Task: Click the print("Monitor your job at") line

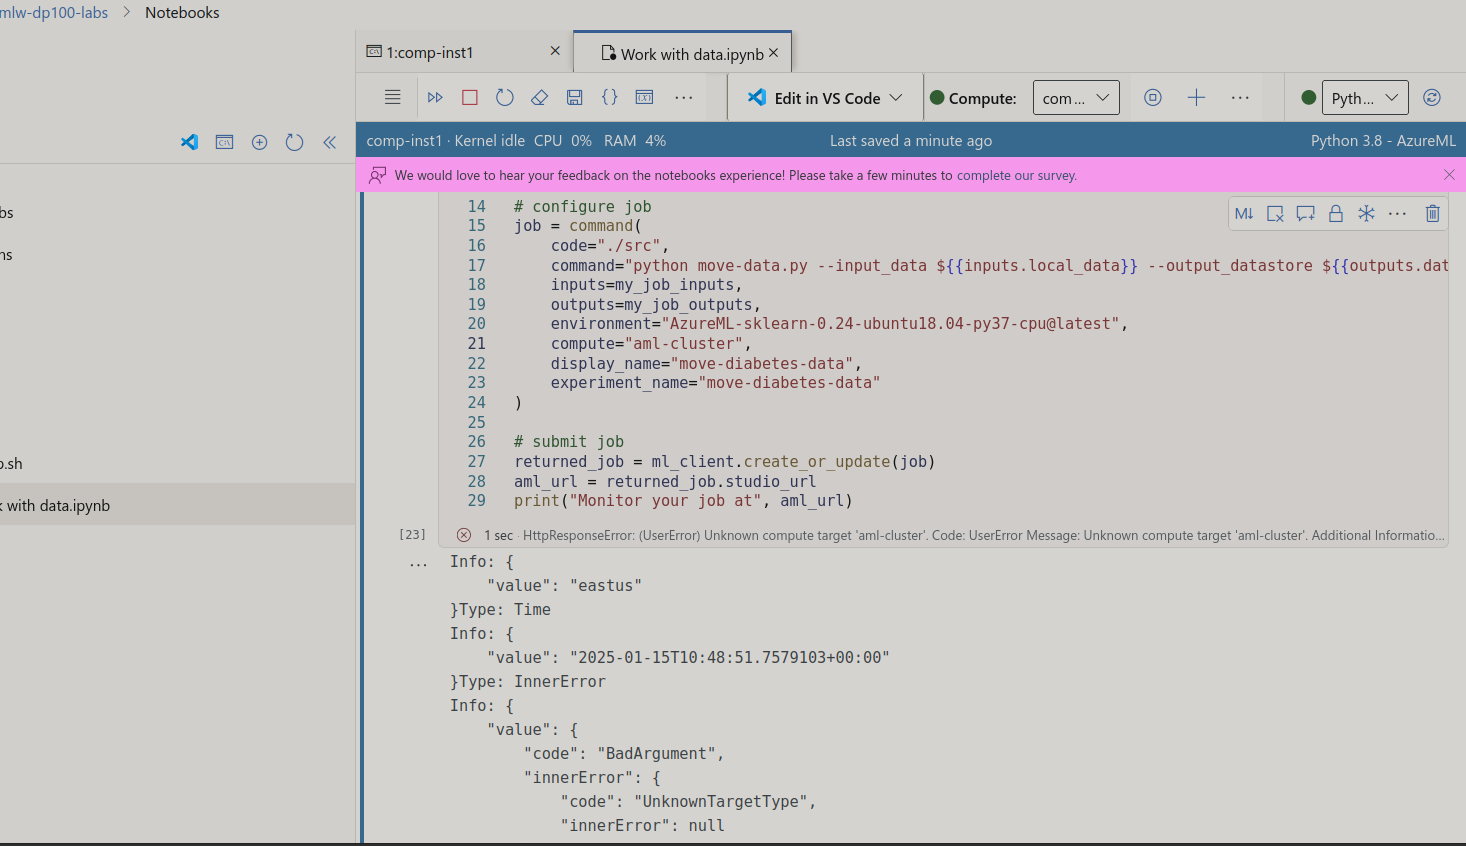Action: pos(683,501)
